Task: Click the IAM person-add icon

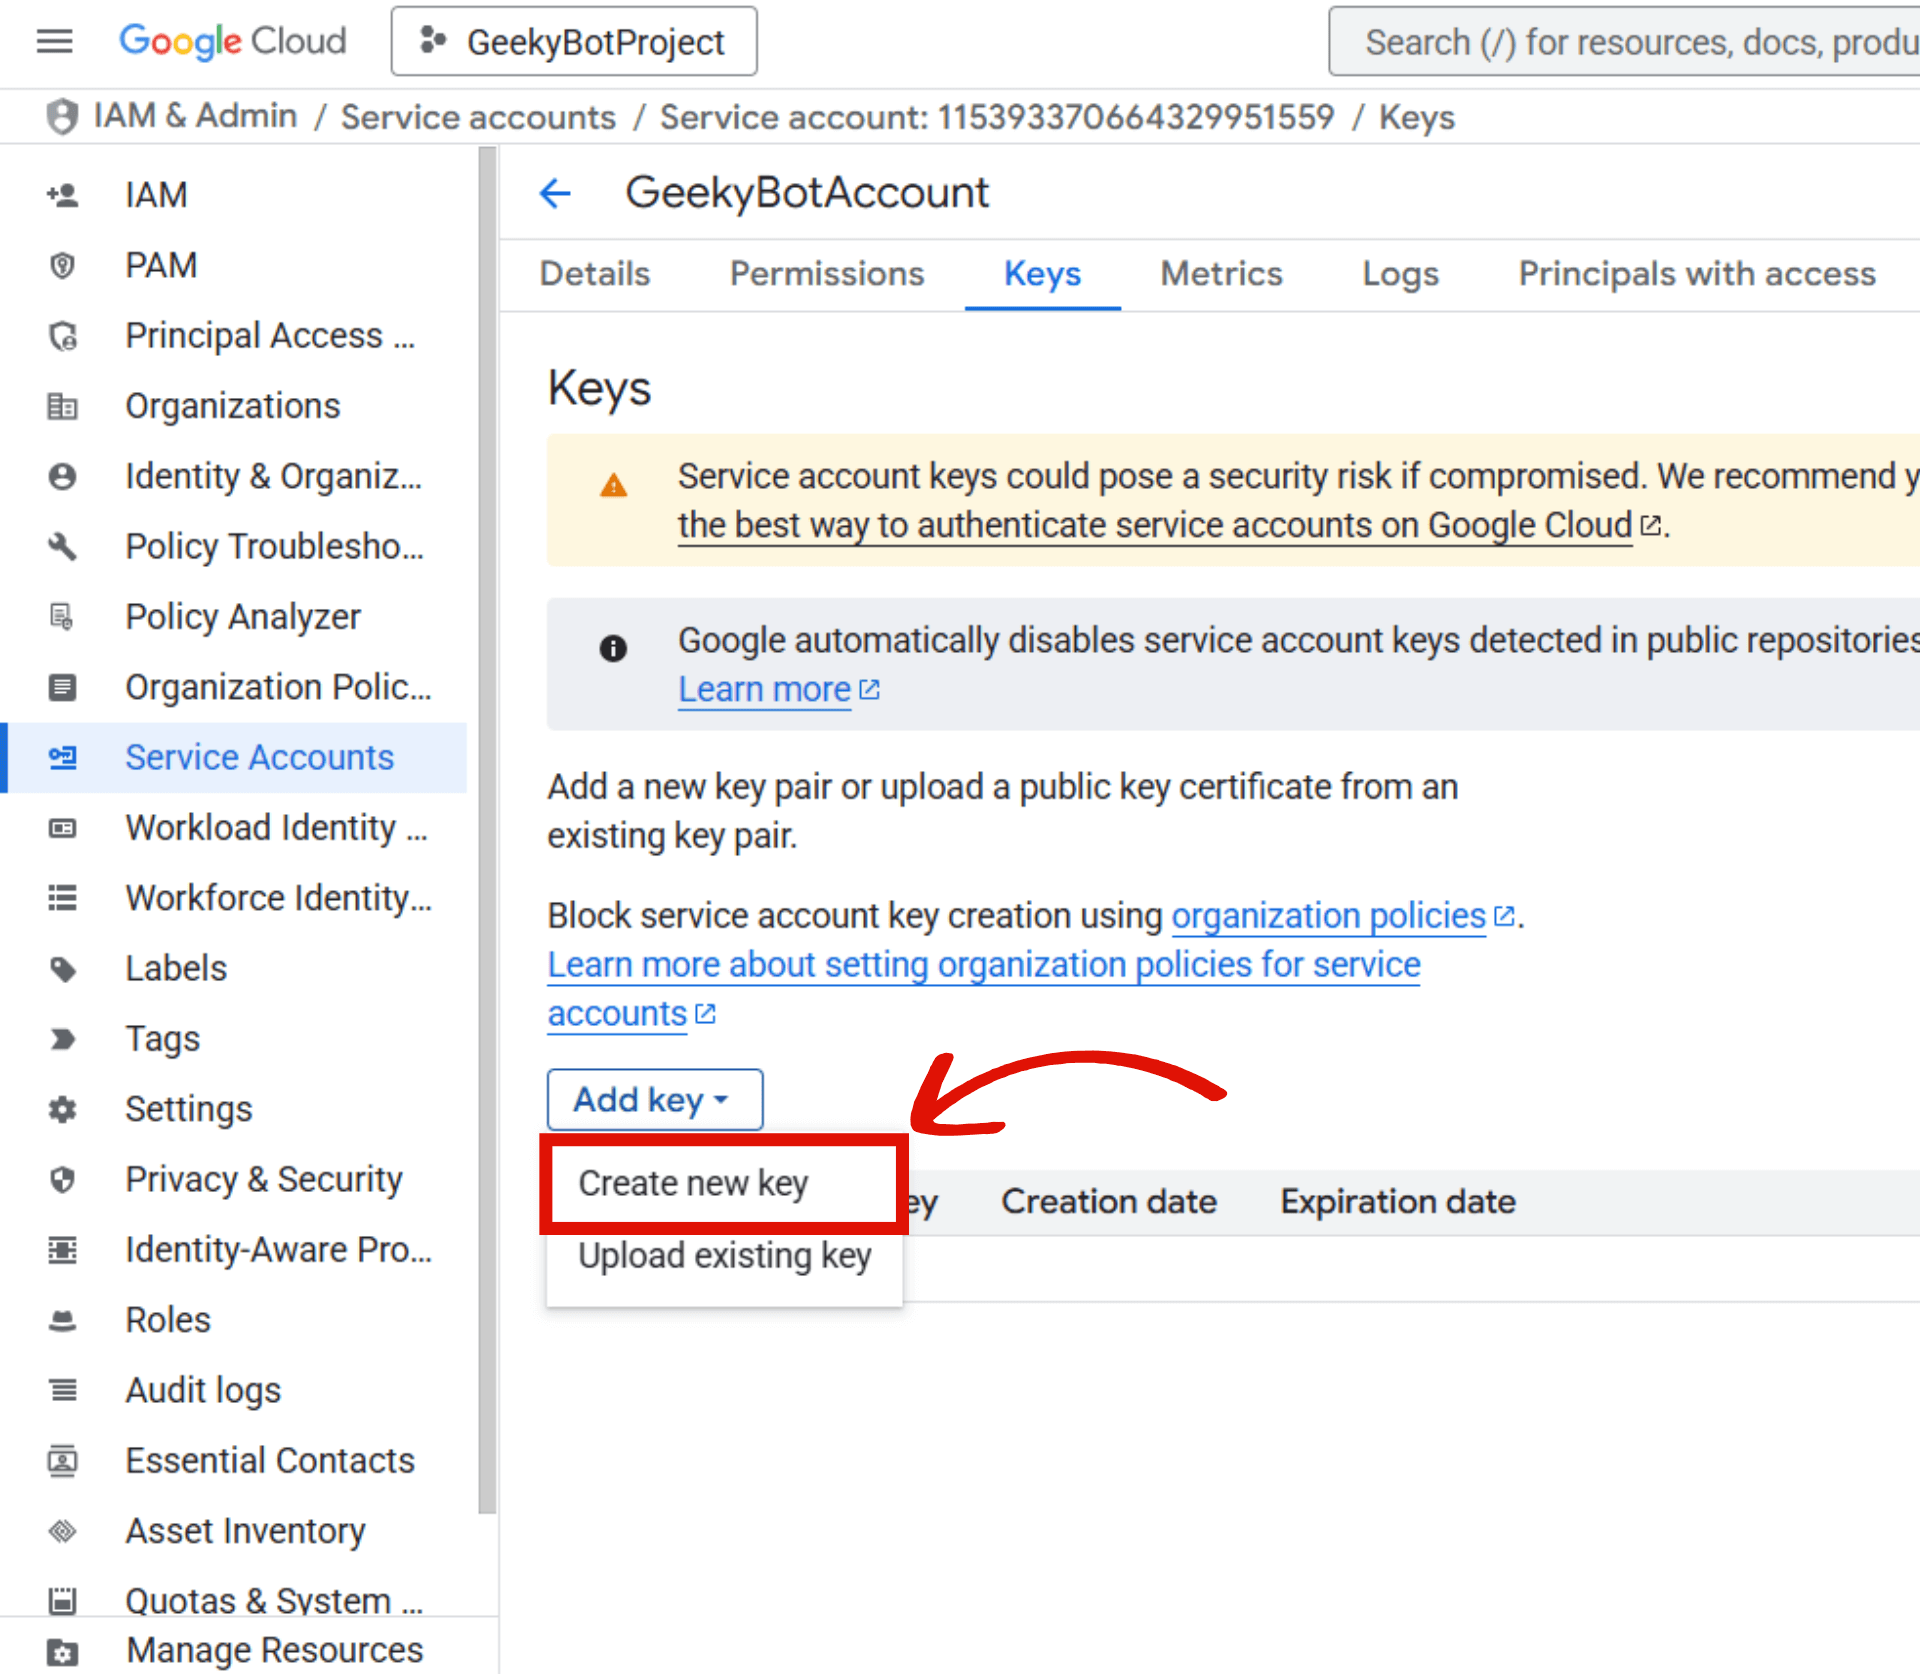Action: [x=62, y=194]
